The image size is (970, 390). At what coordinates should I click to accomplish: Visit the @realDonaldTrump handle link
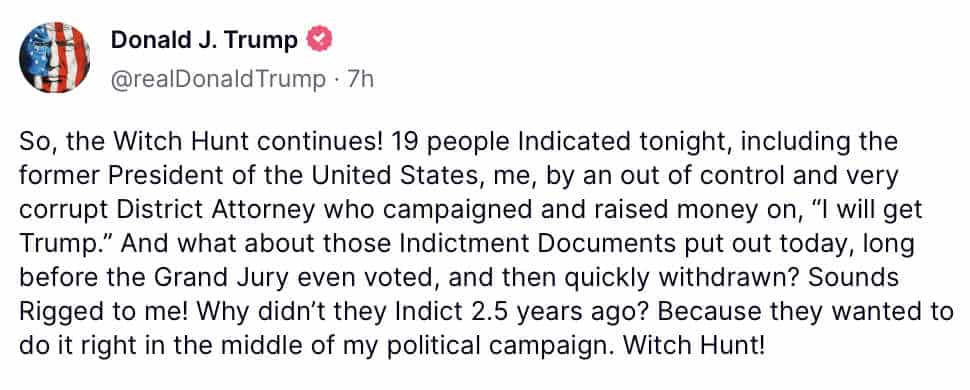point(218,79)
